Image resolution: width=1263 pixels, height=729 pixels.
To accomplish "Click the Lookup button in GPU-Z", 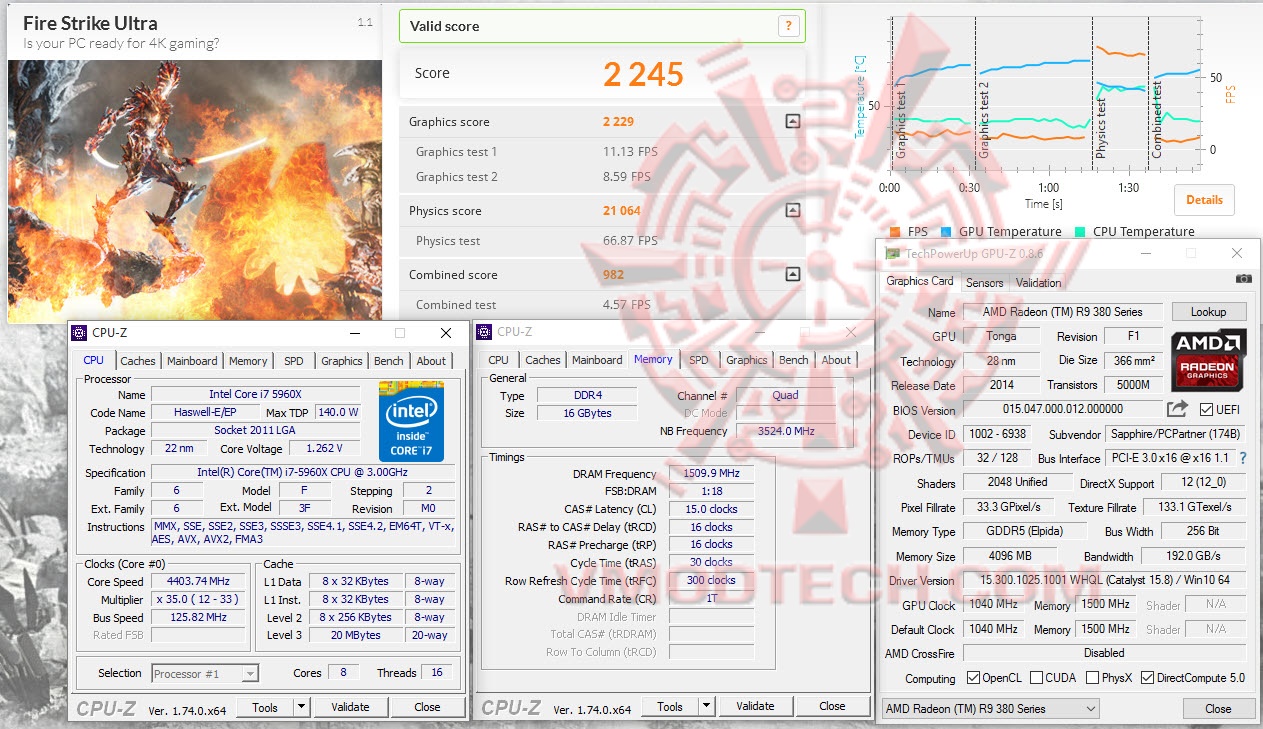I will coord(1209,312).
